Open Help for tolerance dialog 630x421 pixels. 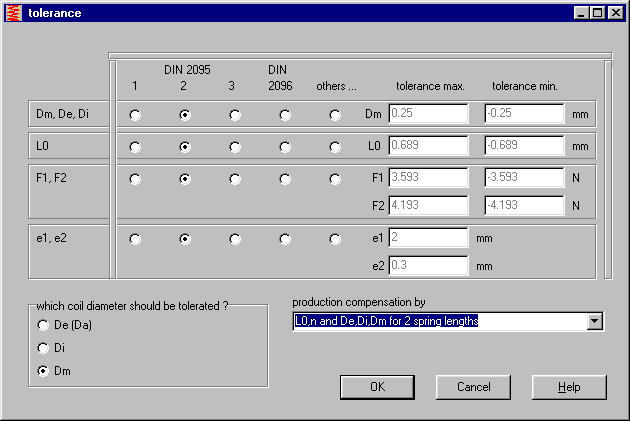coord(569,387)
